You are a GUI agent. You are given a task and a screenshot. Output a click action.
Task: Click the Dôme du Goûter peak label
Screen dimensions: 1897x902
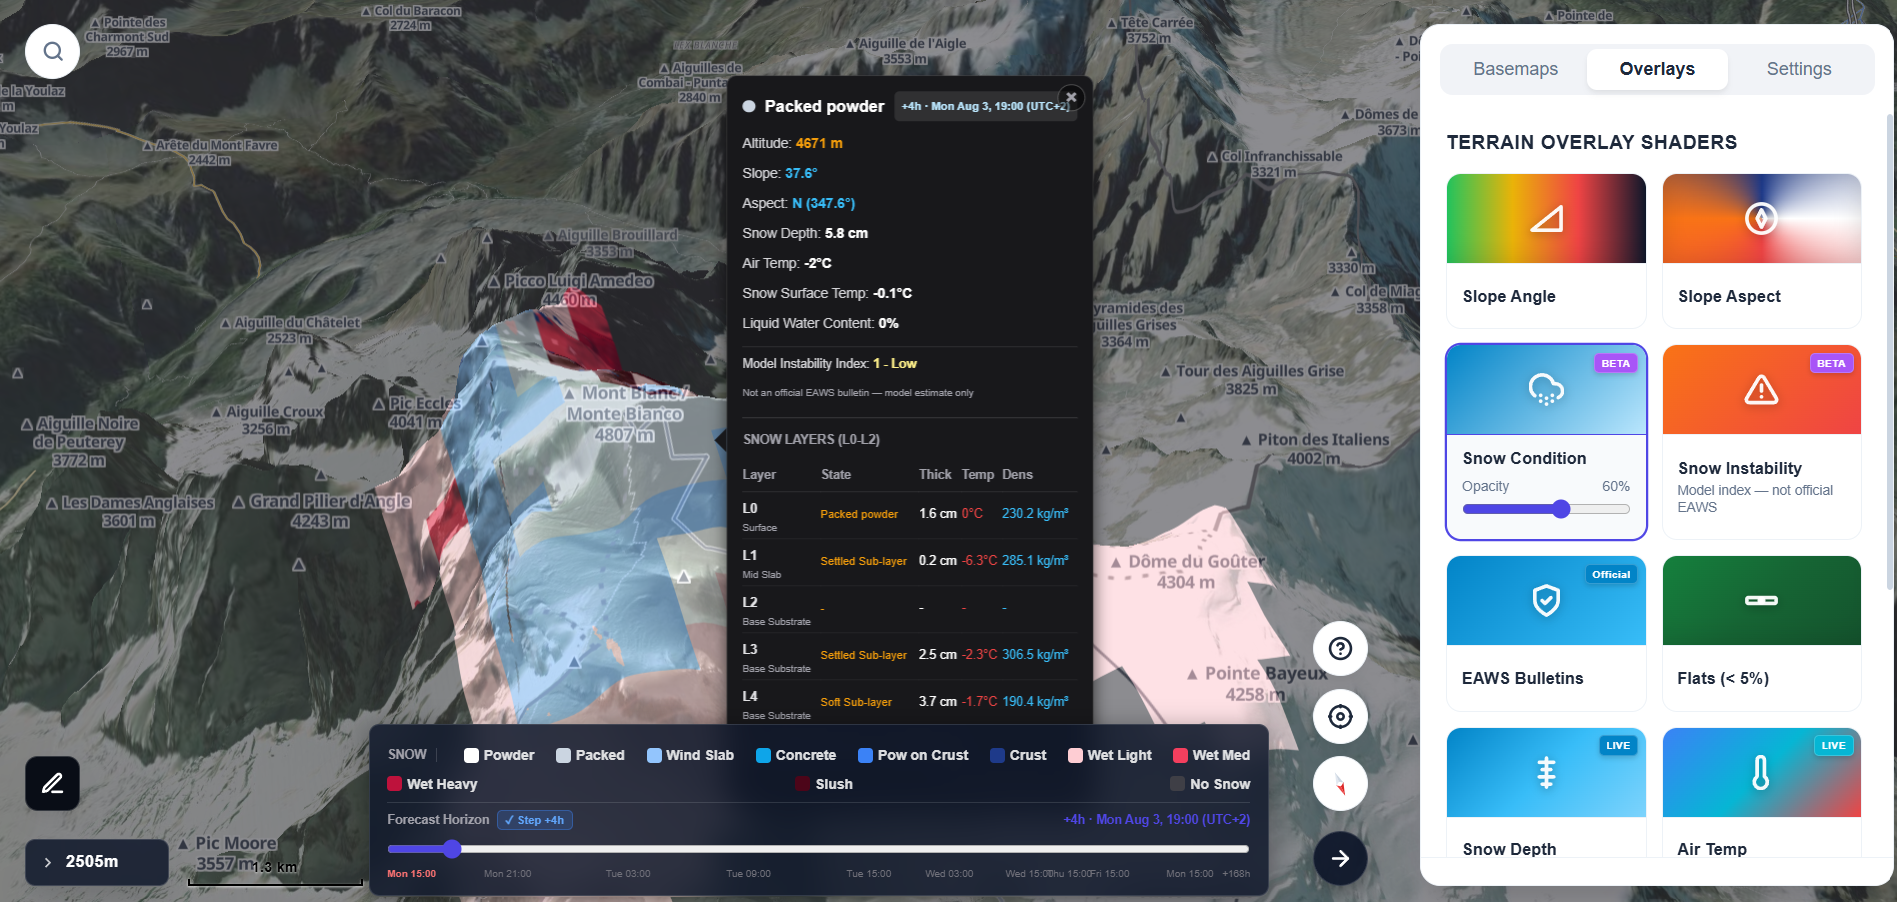[x=1187, y=571]
